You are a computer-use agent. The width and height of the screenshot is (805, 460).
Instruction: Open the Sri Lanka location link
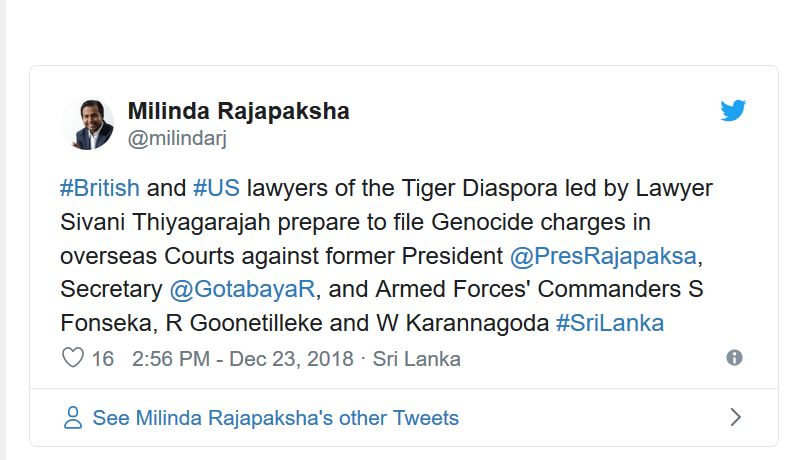click(417, 358)
